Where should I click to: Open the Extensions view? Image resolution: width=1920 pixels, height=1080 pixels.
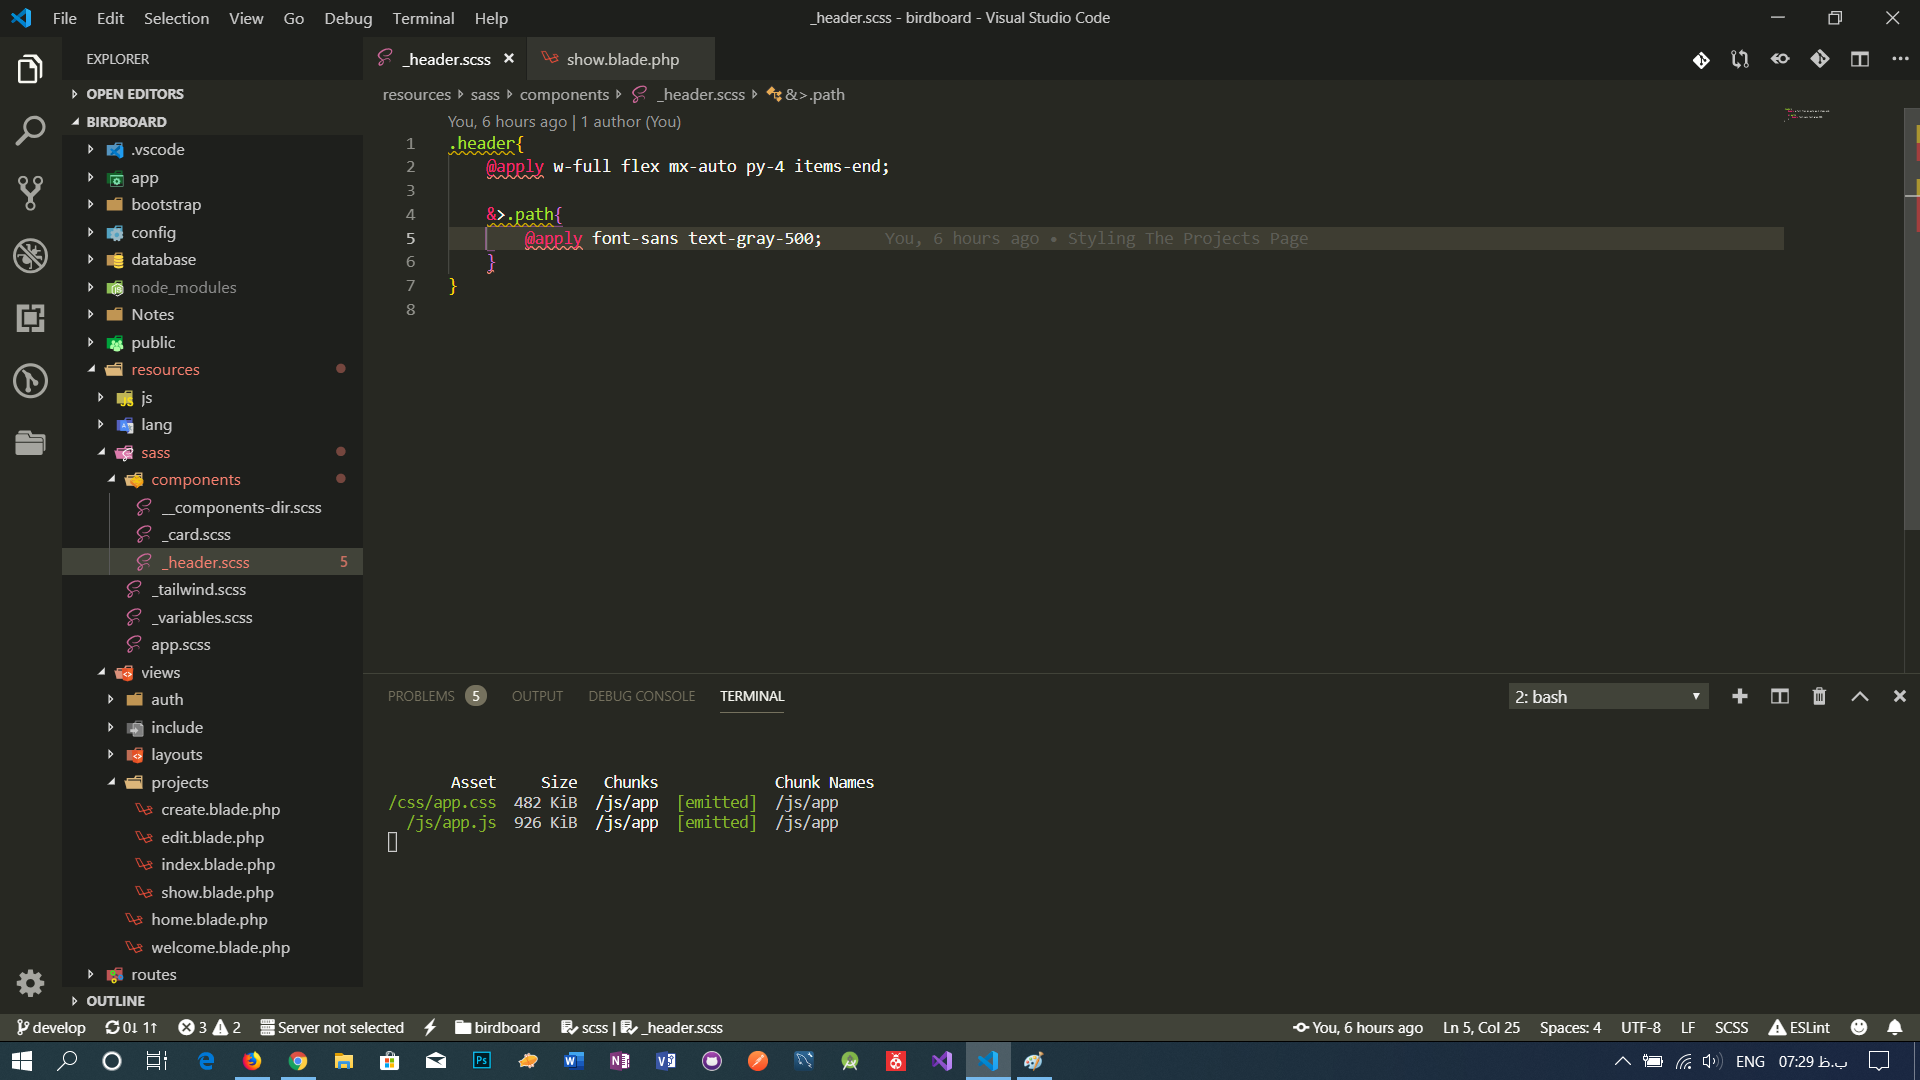pyautogui.click(x=30, y=318)
